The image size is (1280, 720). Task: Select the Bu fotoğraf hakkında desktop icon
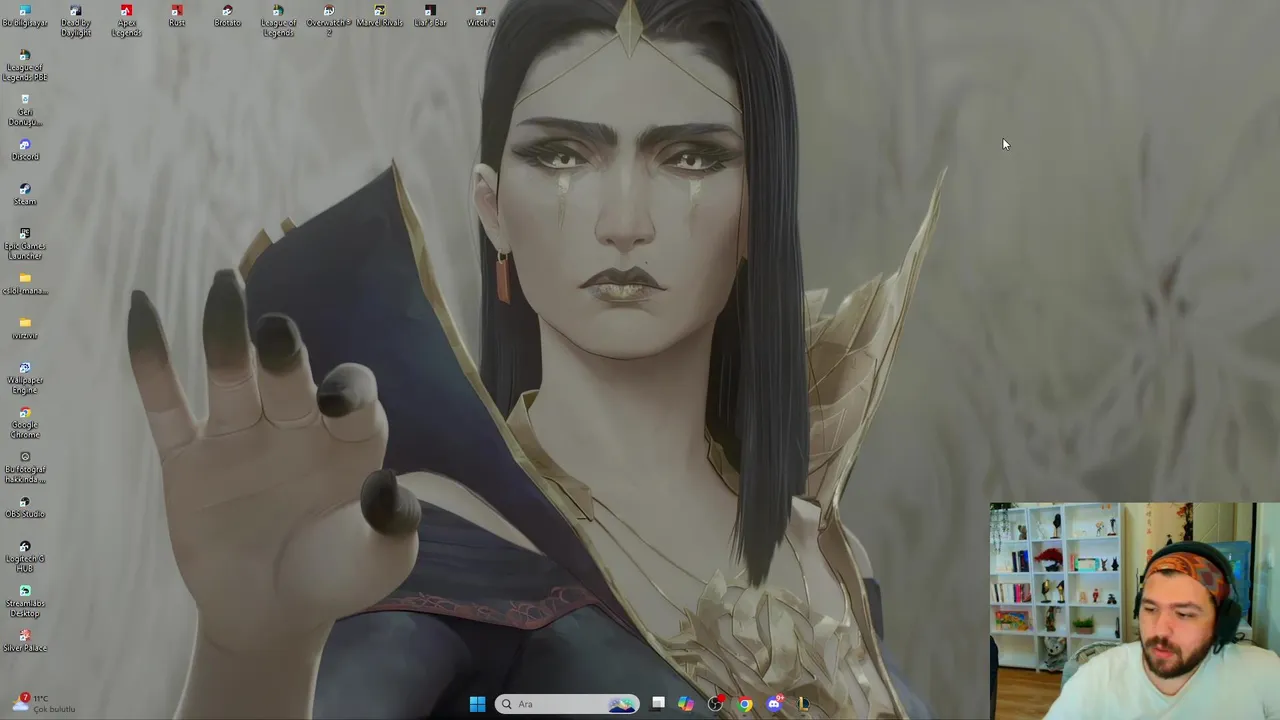click(25, 468)
